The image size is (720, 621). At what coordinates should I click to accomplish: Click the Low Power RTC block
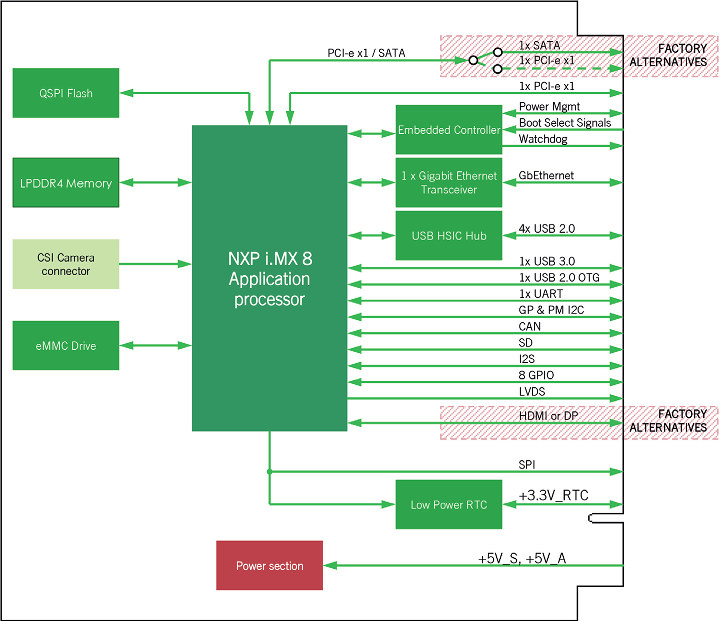click(x=448, y=505)
